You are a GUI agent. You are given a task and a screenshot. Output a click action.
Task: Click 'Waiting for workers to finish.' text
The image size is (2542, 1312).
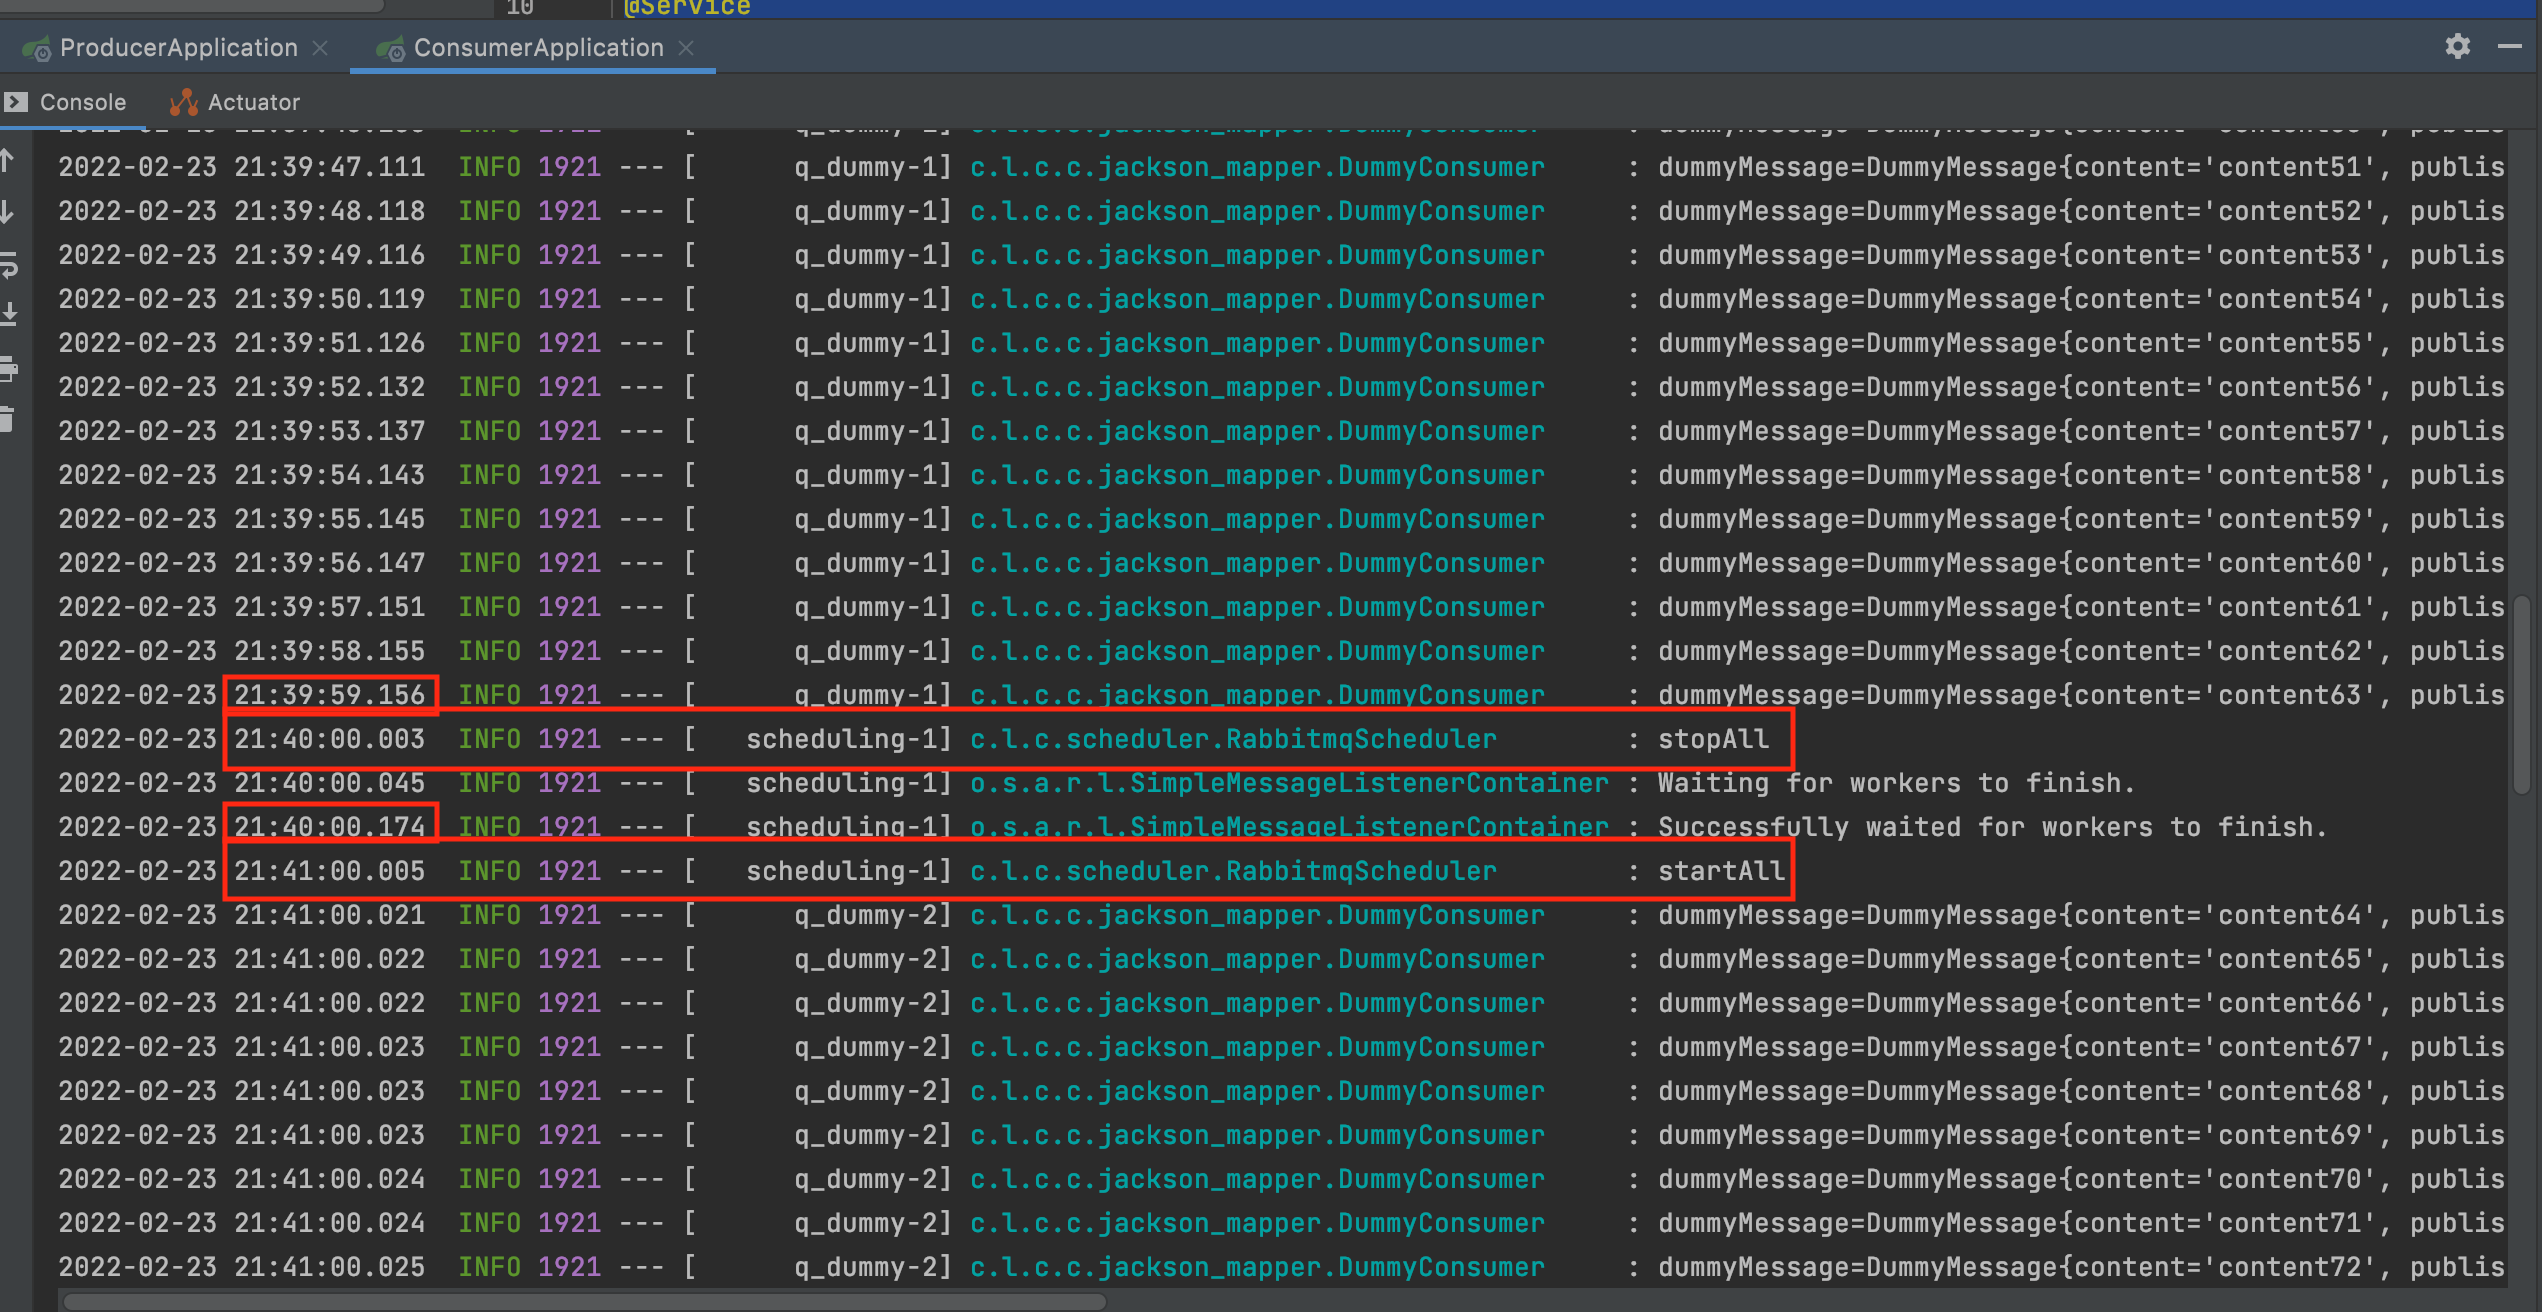click(1897, 783)
